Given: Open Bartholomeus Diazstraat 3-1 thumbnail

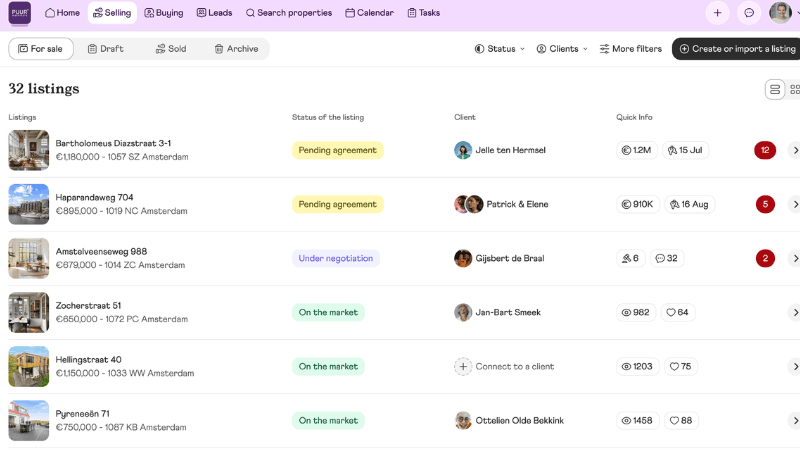Looking at the screenshot, I should [29, 150].
